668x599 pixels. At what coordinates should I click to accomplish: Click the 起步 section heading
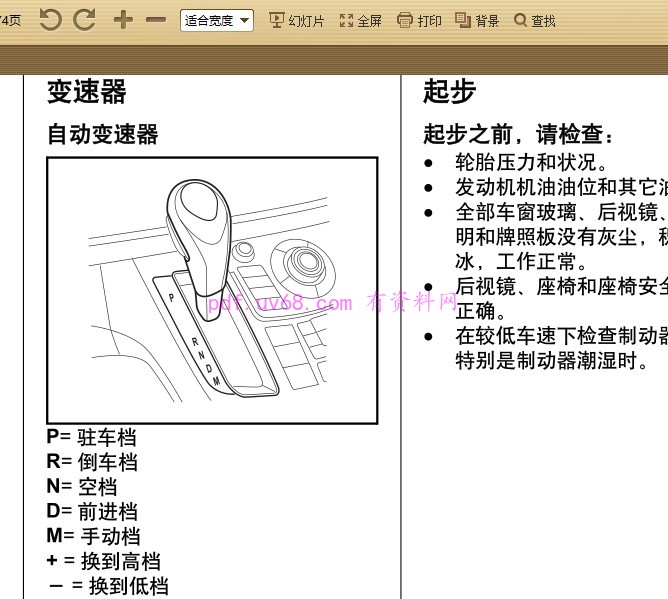coord(449,92)
